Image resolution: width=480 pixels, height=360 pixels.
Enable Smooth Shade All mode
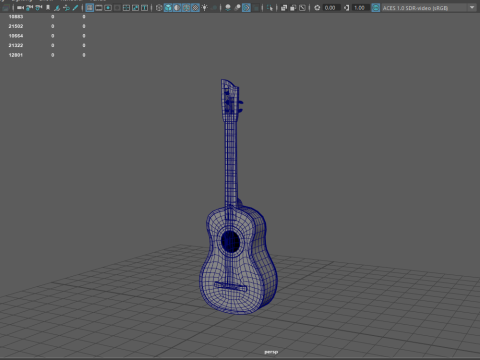(168, 7)
